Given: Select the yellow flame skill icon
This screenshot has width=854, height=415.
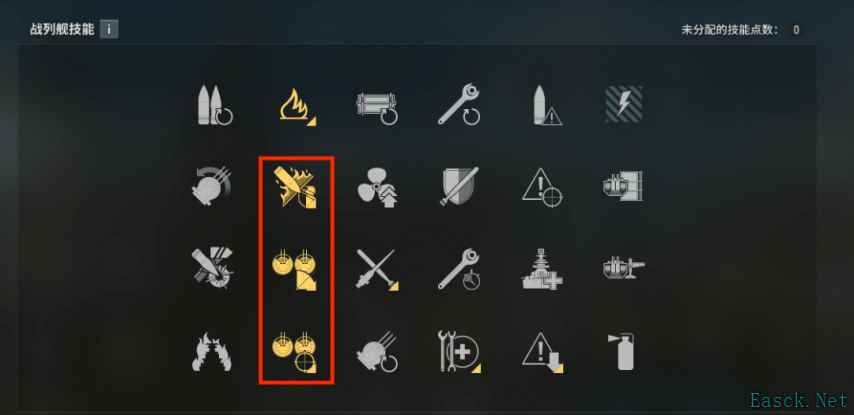Looking at the screenshot, I should (x=297, y=107).
